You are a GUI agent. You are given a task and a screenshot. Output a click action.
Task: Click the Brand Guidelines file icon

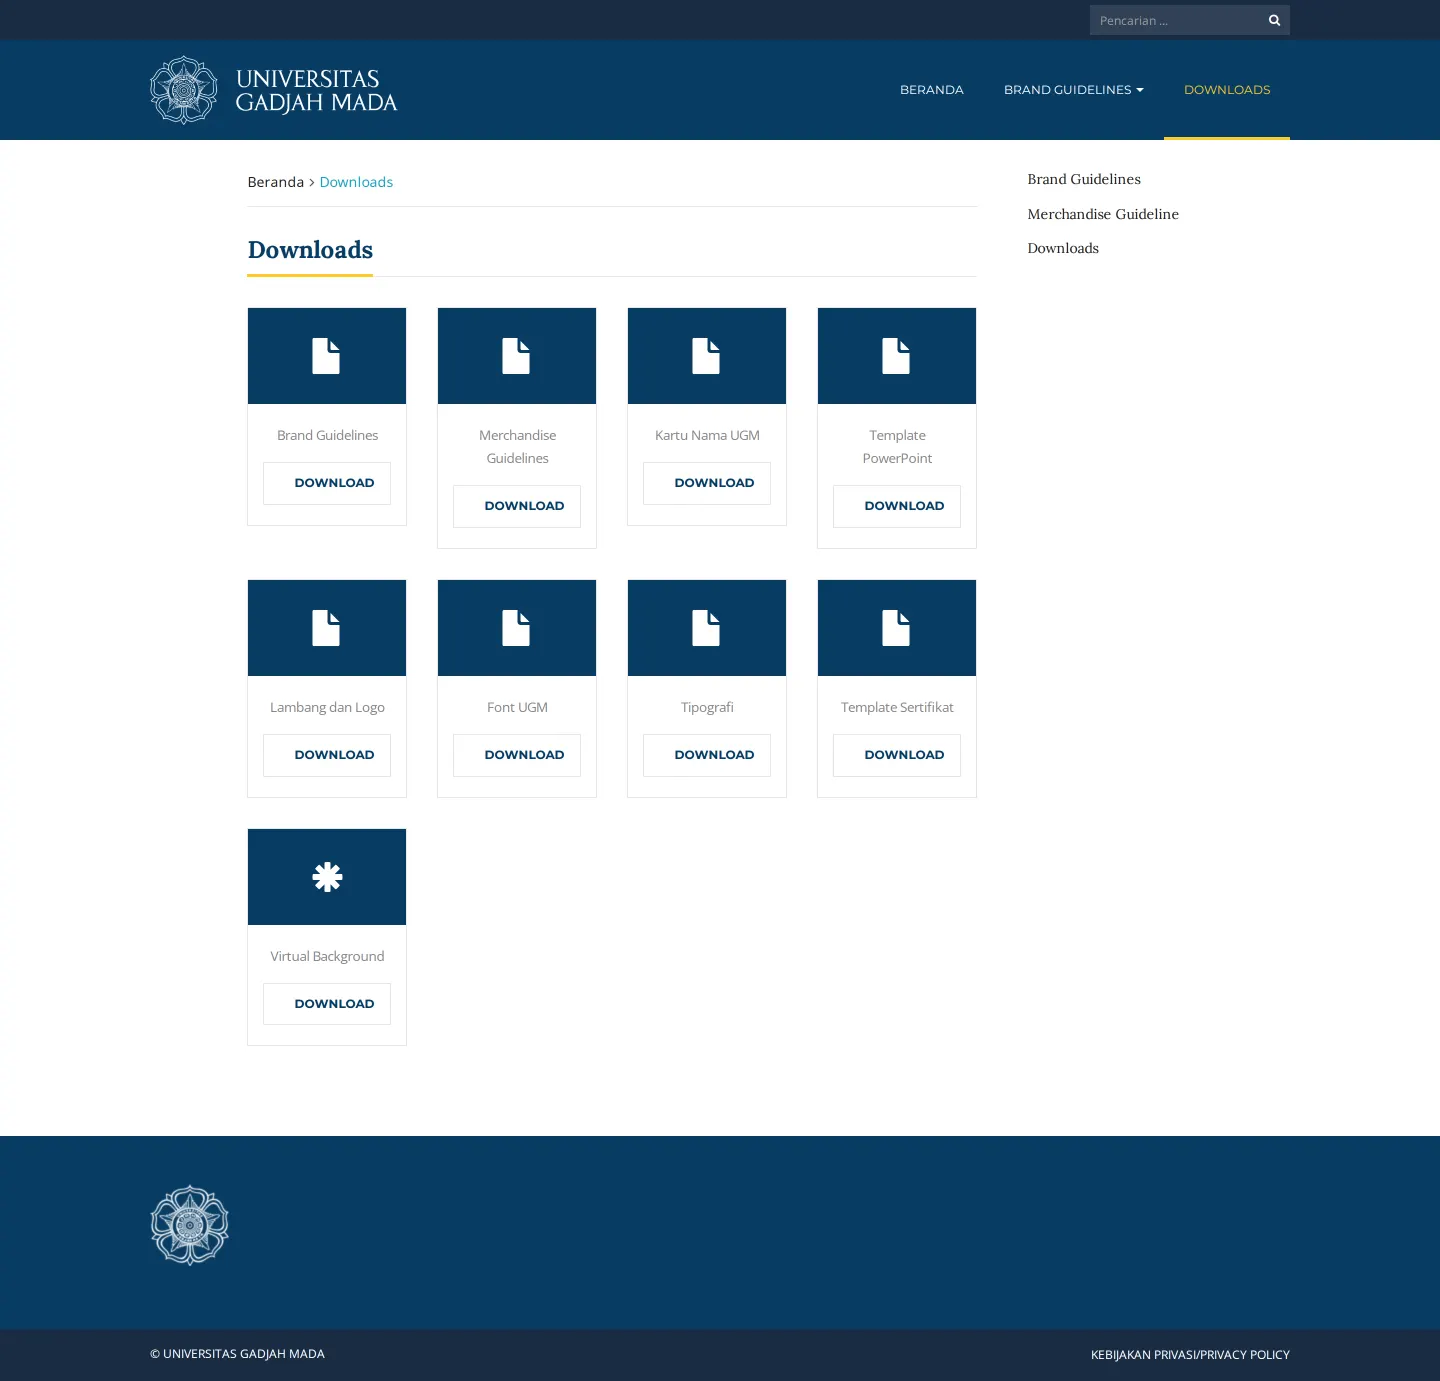[326, 356]
